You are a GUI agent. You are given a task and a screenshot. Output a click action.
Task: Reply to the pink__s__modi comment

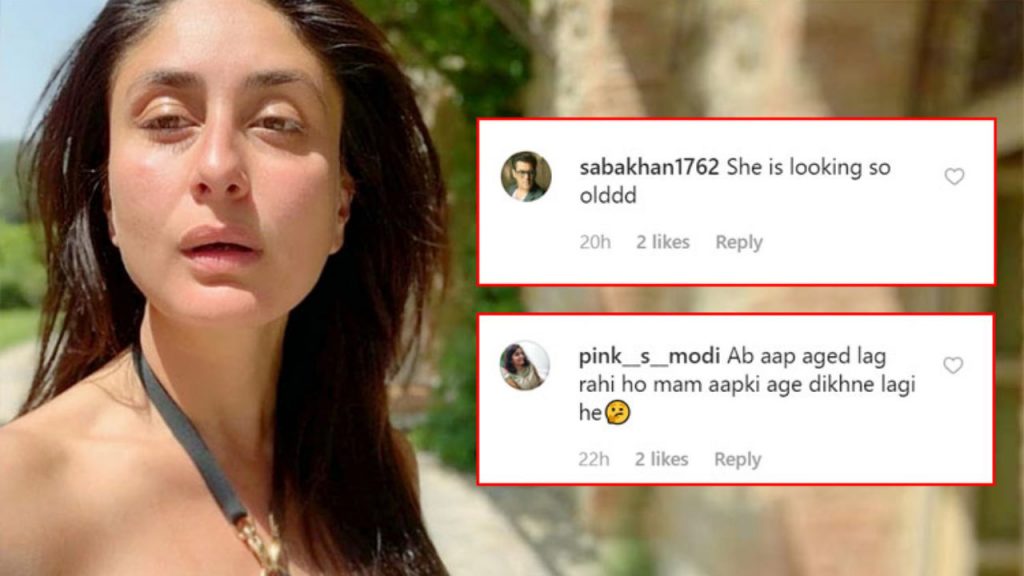coord(737,460)
